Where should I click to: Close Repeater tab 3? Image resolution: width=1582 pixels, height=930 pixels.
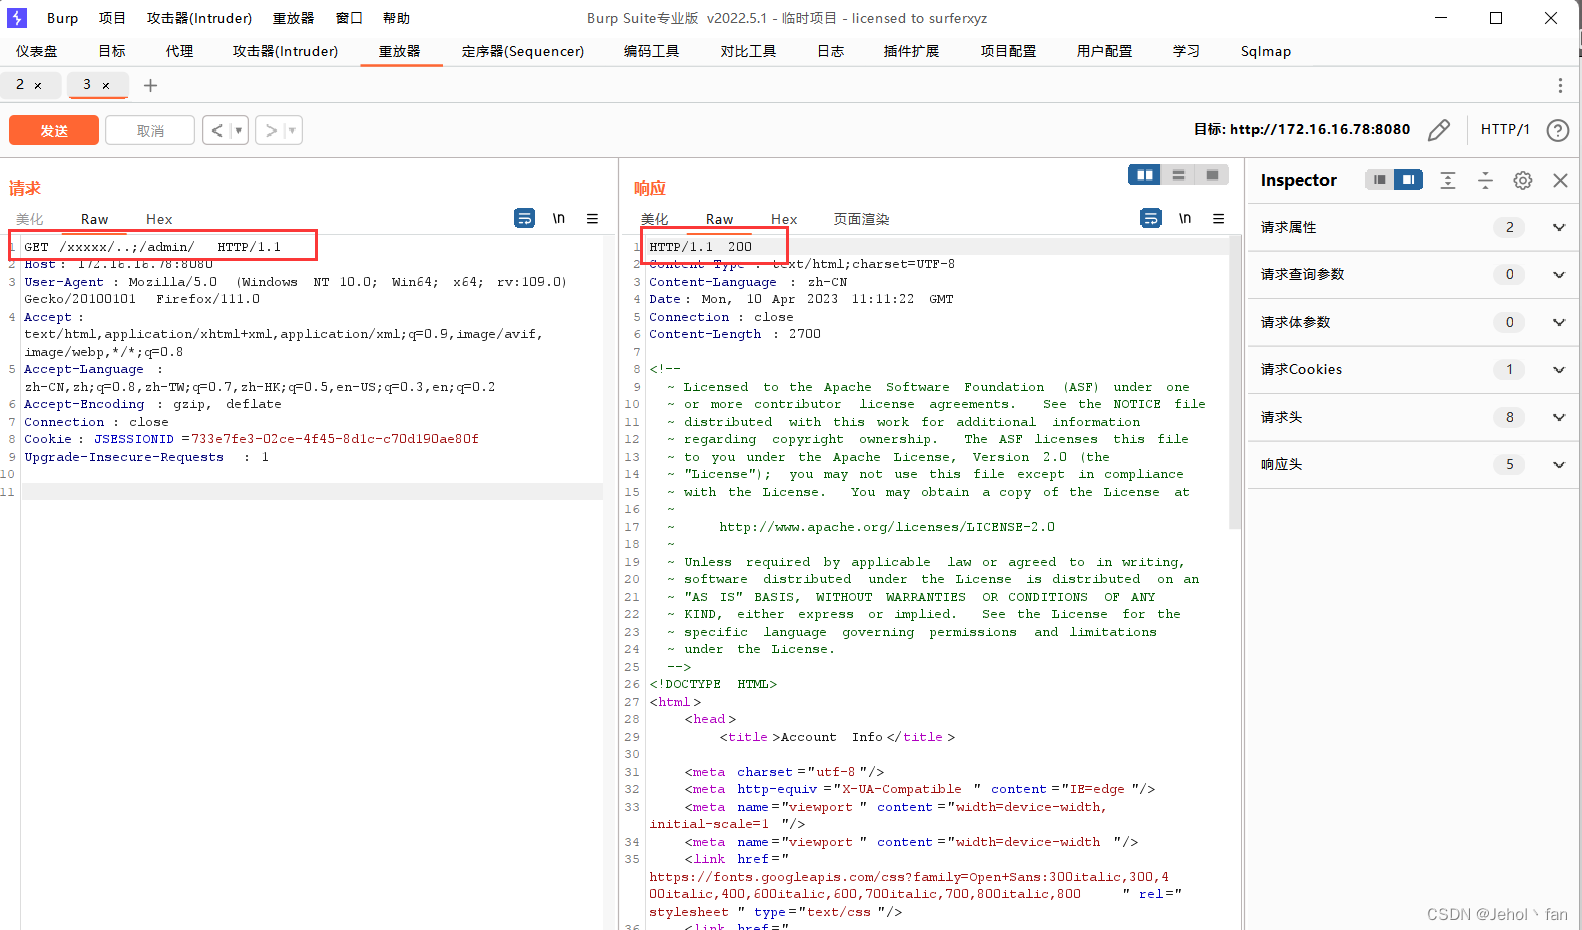[x=106, y=86]
